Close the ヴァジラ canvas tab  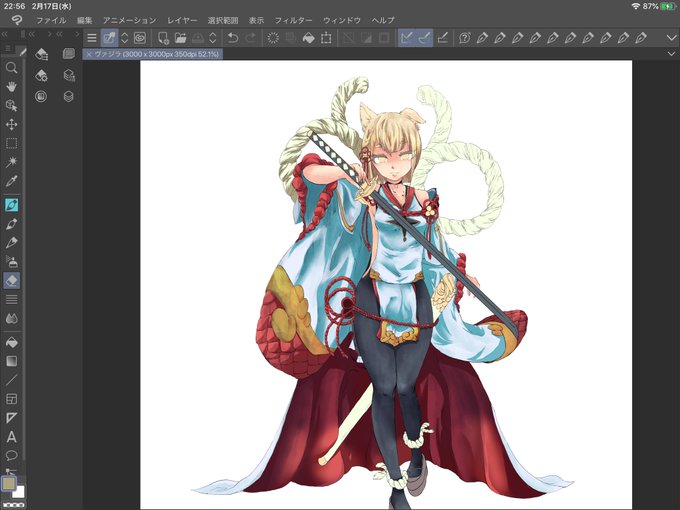click(x=88, y=54)
